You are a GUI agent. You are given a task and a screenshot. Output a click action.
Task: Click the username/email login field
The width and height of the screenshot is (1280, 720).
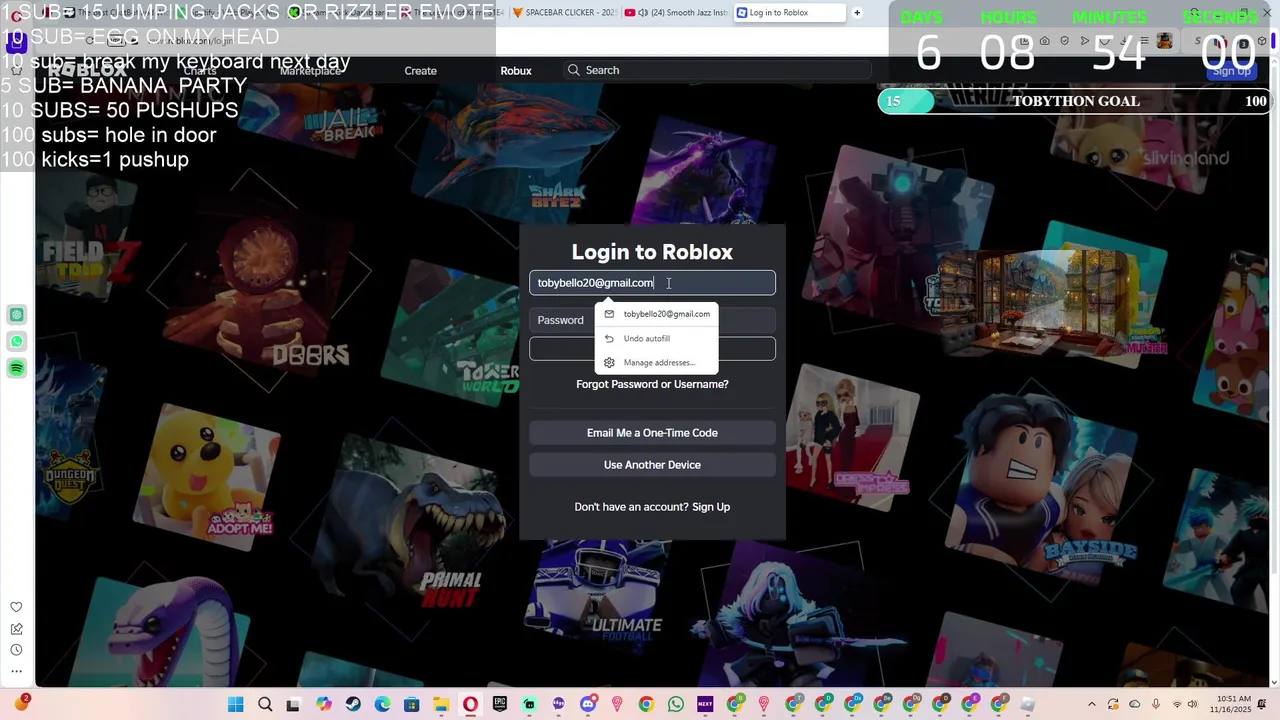click(x=652, y=283)
